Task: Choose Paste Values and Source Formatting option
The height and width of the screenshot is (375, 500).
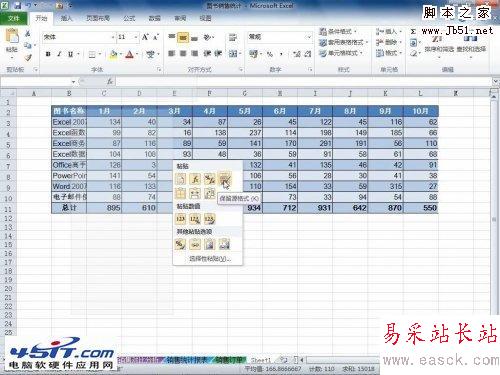Action: (209, 219)
